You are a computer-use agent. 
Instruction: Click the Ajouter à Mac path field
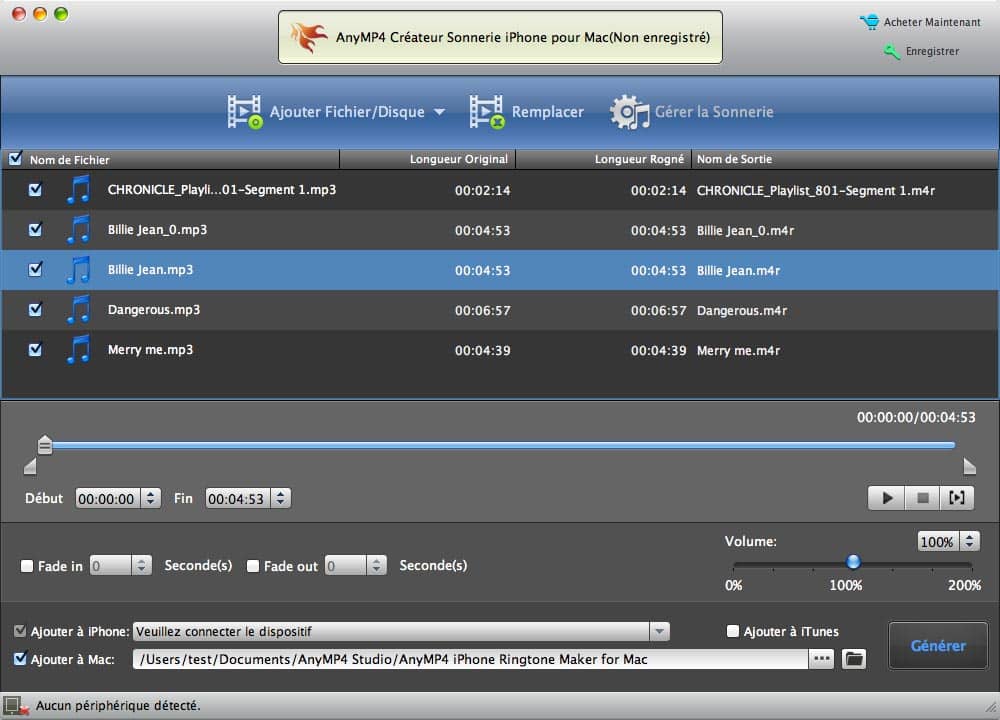pyautogui.click(x=470, y=659)
